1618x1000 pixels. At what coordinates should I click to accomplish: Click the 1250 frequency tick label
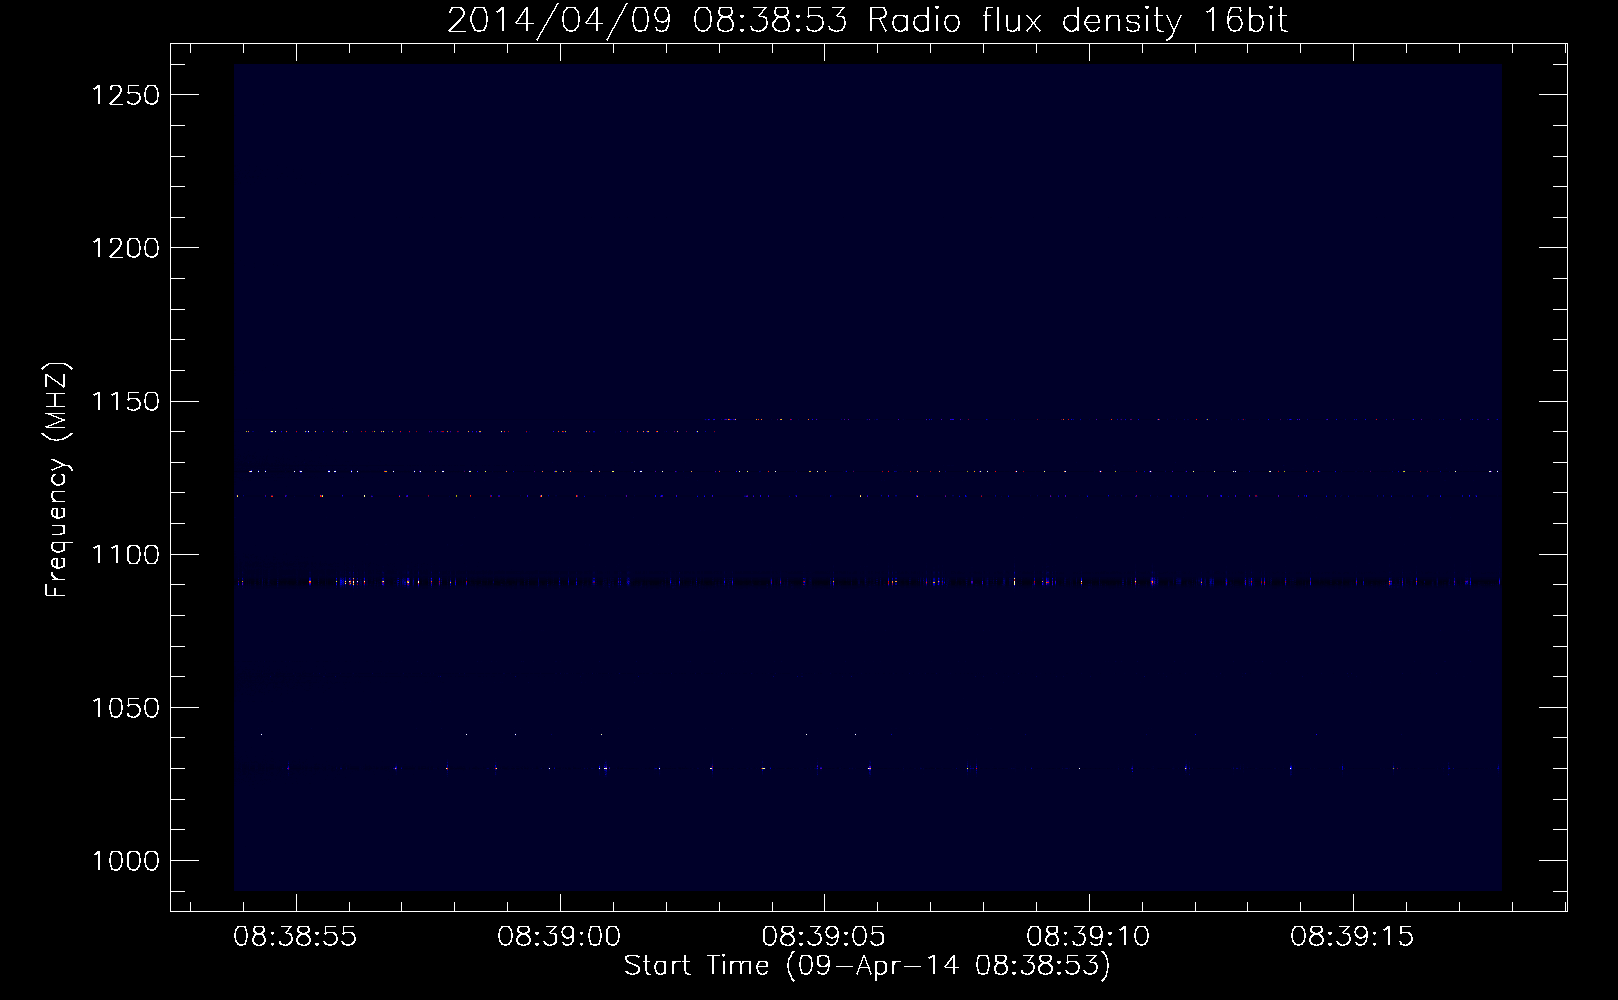point(125,95)
